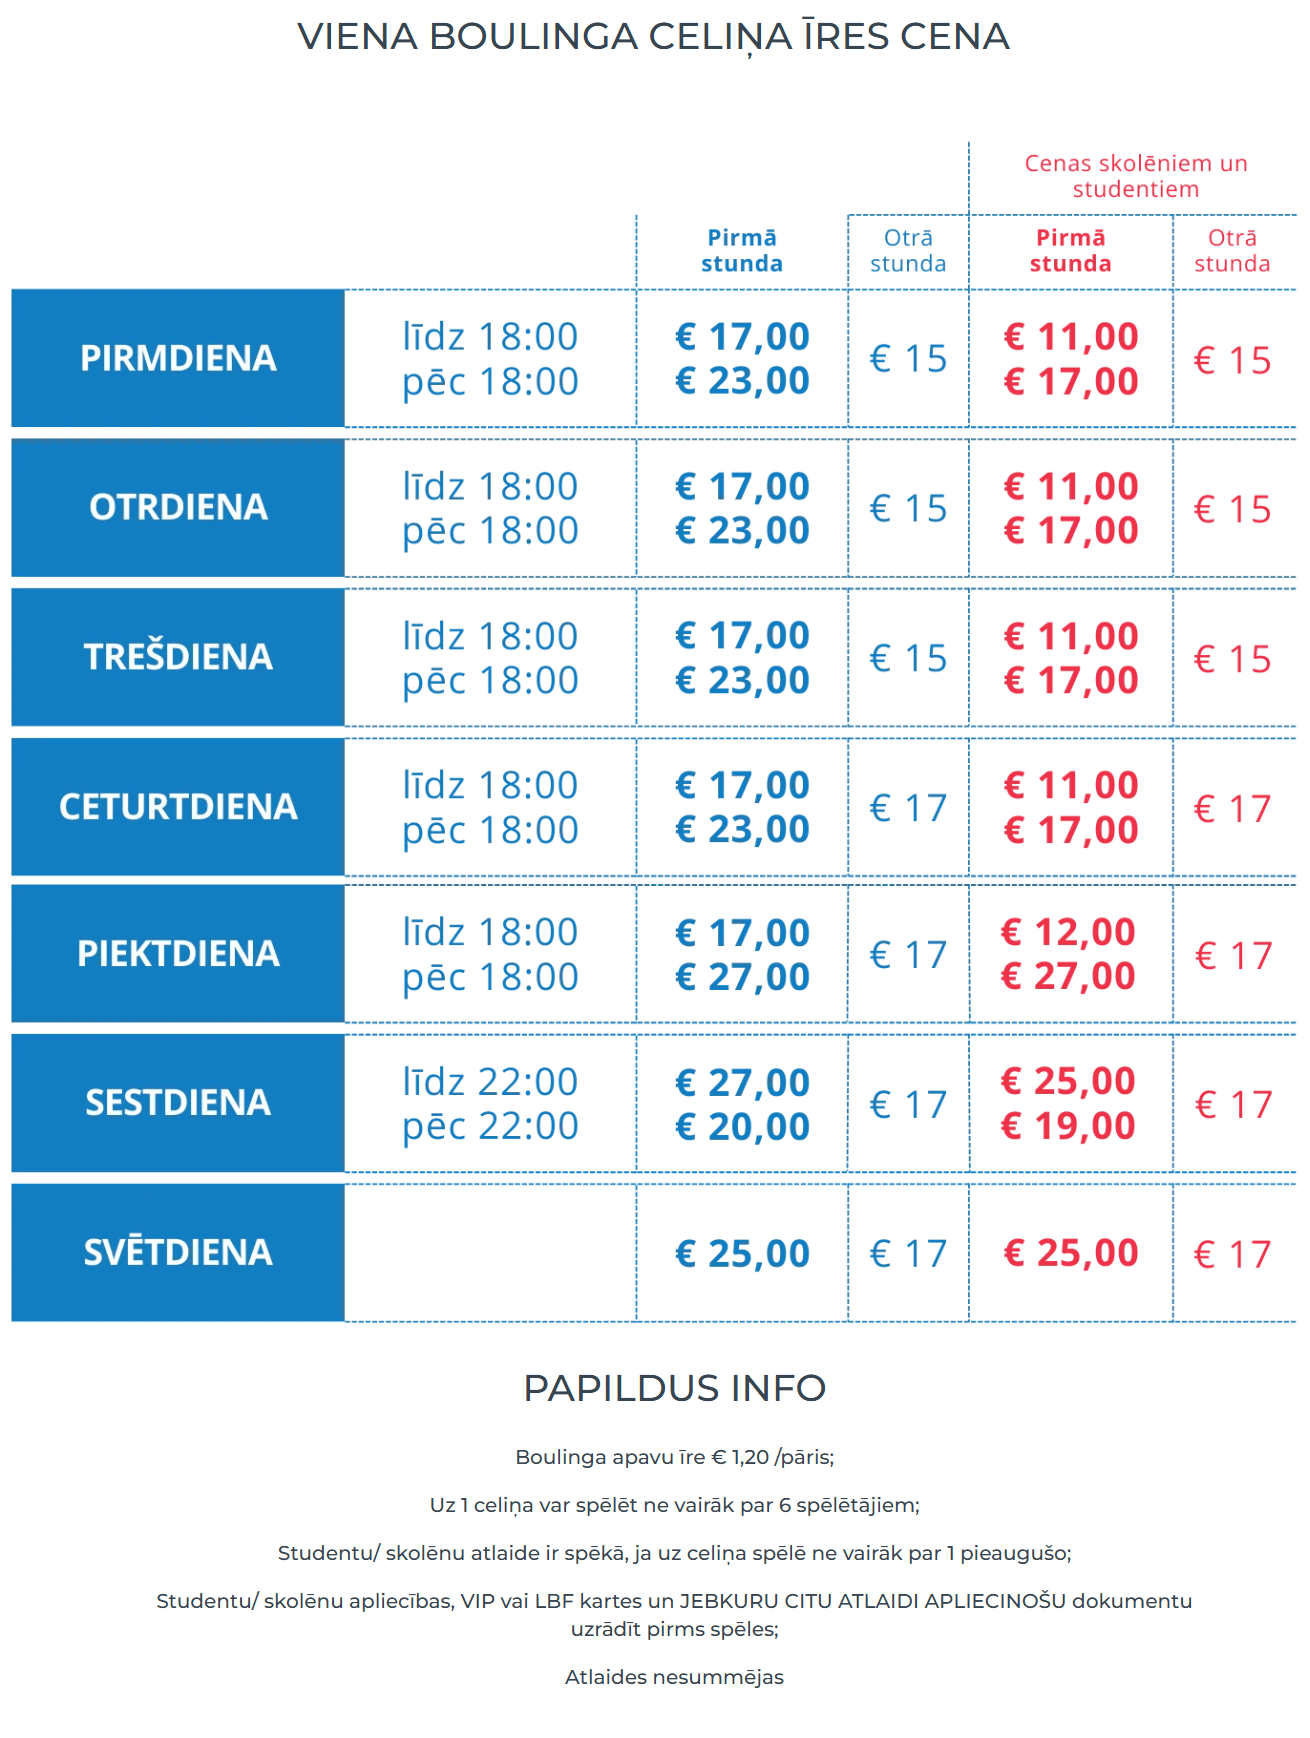Click the PAPILDUS INFO heading
Viewport: 1310px width, 1738px height.
pos(674,1388)
